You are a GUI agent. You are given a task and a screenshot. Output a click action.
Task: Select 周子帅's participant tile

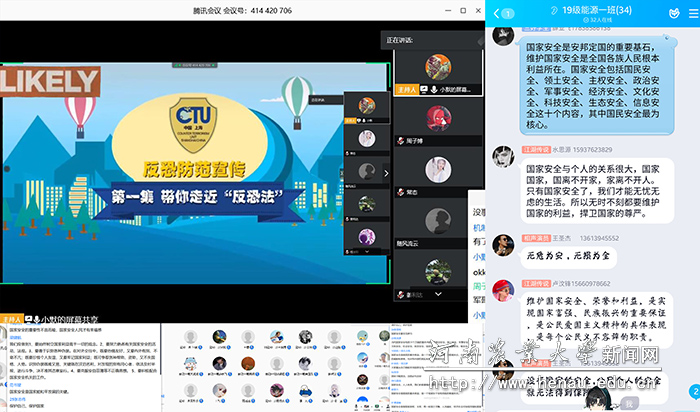(438, 123)
